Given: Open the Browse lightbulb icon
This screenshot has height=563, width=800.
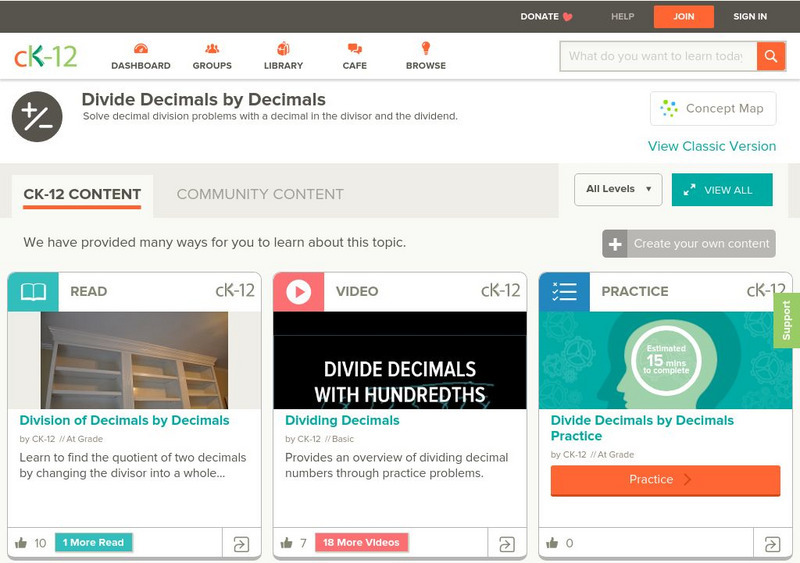Looking at the screenshot, I should pyautogui.click(x=426, y=48).
